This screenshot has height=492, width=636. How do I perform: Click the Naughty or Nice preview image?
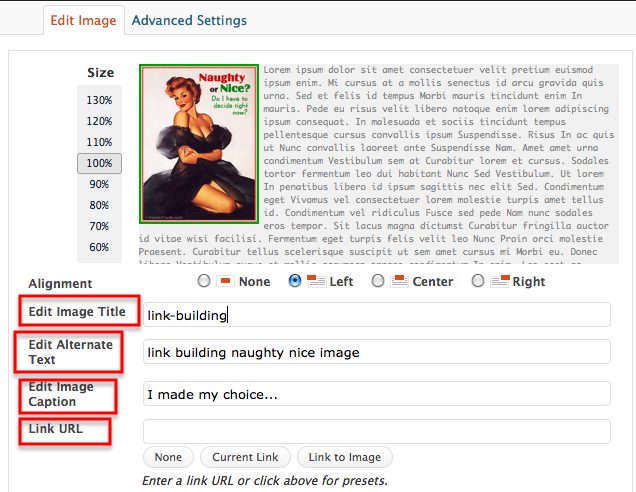click(199, 144)
